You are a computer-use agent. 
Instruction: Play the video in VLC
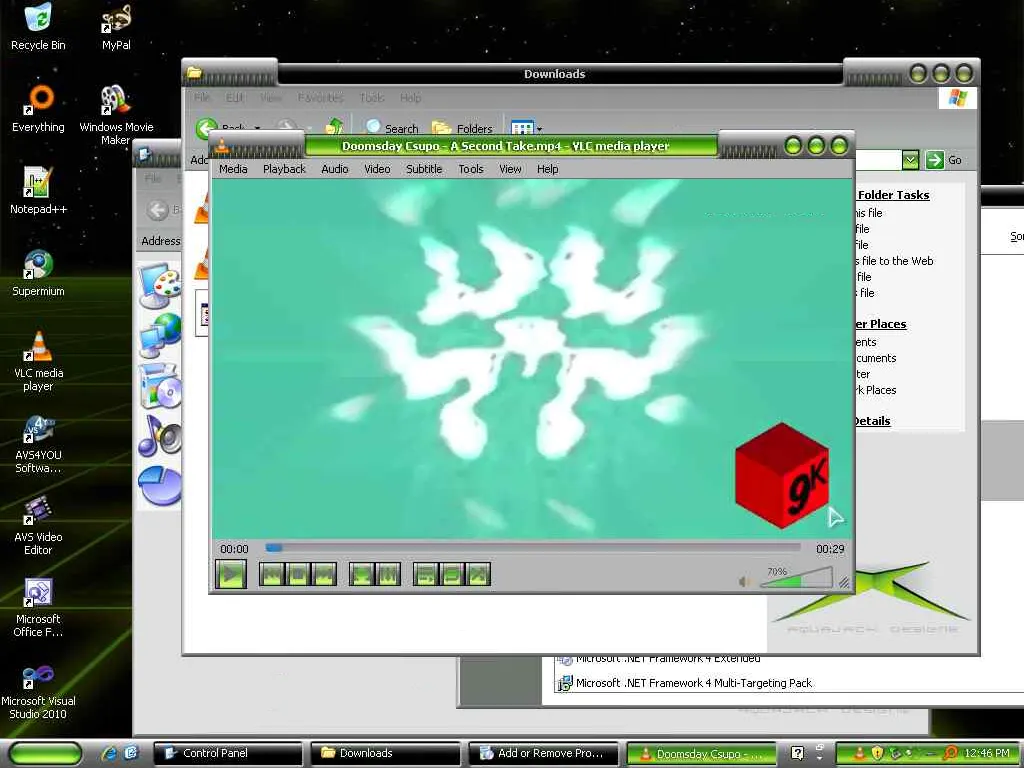pyautogui.click(x=231, y=575)
